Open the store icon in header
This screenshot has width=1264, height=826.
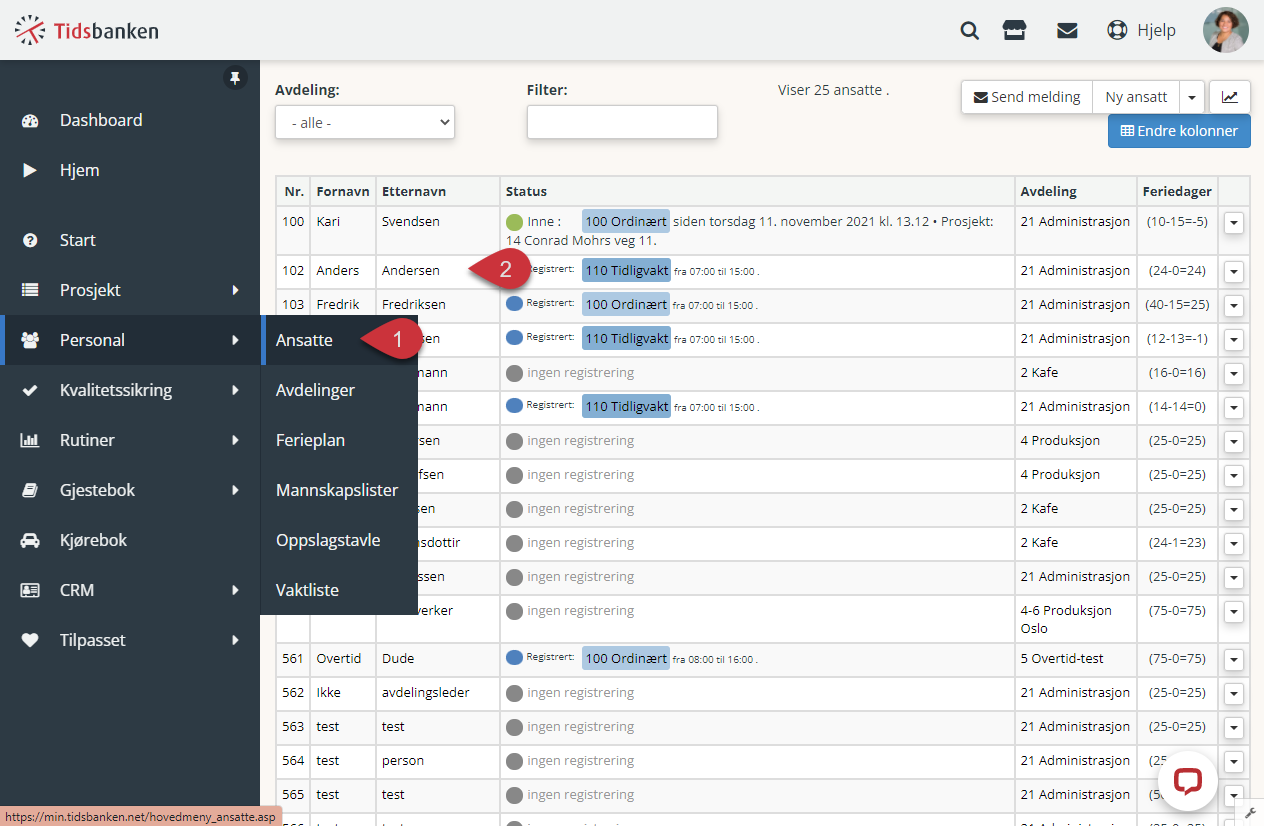click(x=1015, y=30)
